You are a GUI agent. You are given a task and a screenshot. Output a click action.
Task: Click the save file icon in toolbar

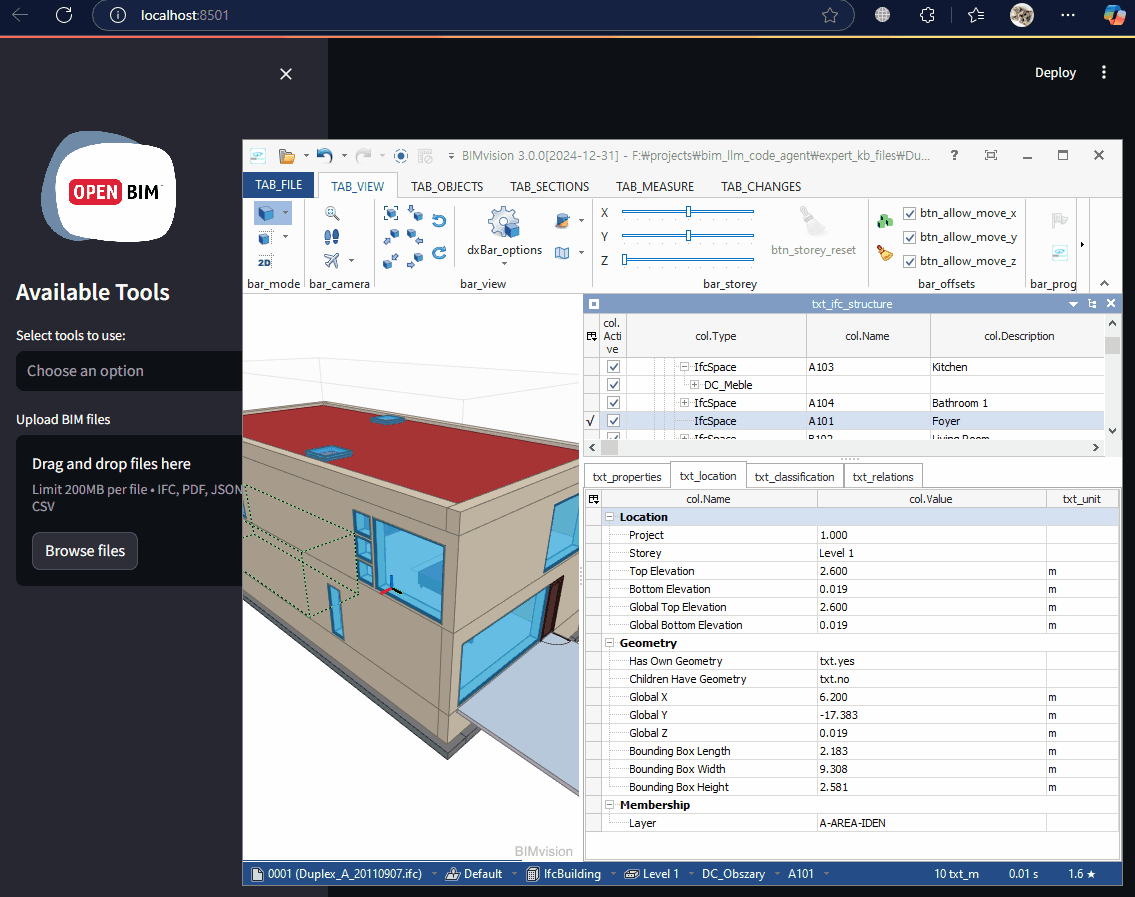coord(258,155)
